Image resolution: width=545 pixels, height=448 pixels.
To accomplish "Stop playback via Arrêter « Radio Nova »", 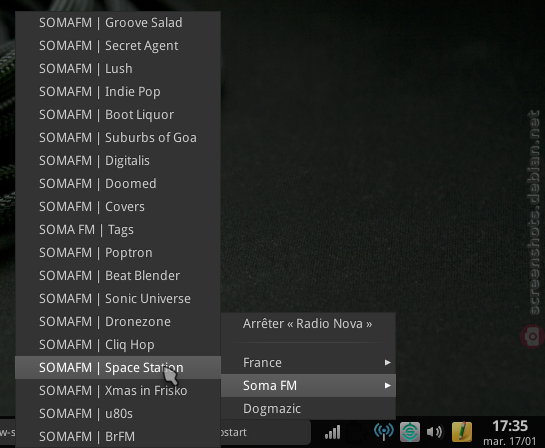I will [x=308, y=324].
